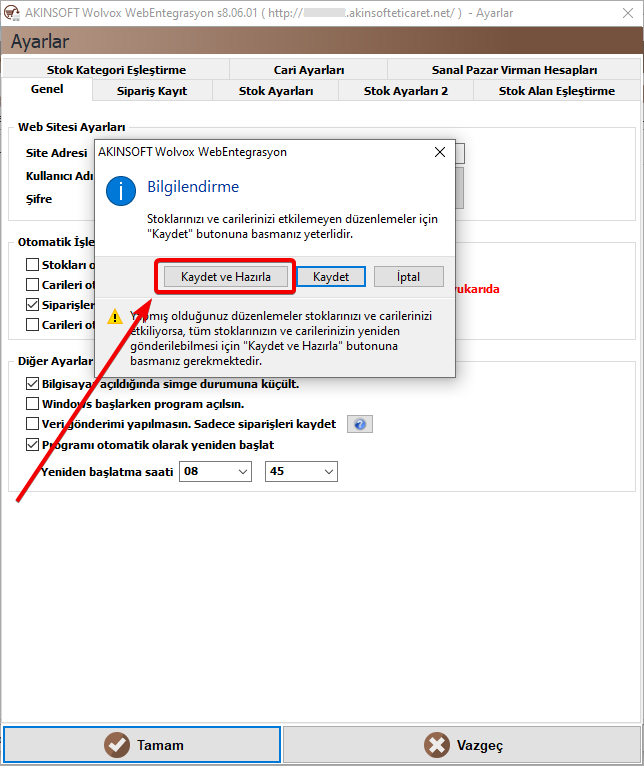
Task: Select the Genel tab
Action: pos(47,89)
